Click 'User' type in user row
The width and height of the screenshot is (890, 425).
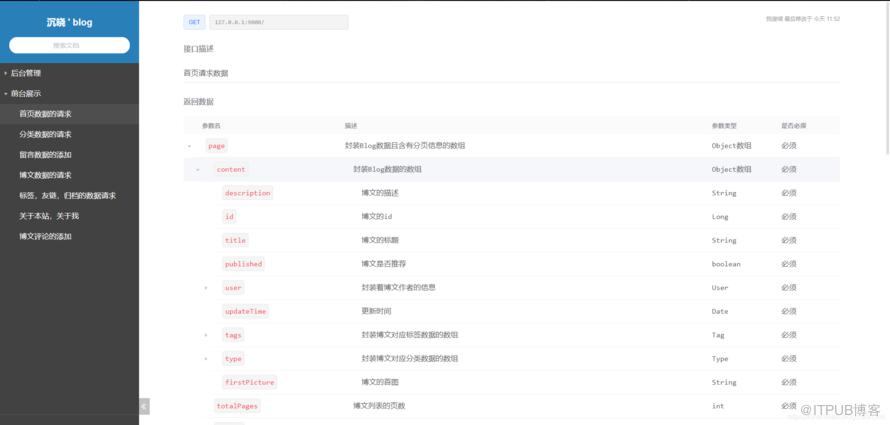tap(720, 288)
